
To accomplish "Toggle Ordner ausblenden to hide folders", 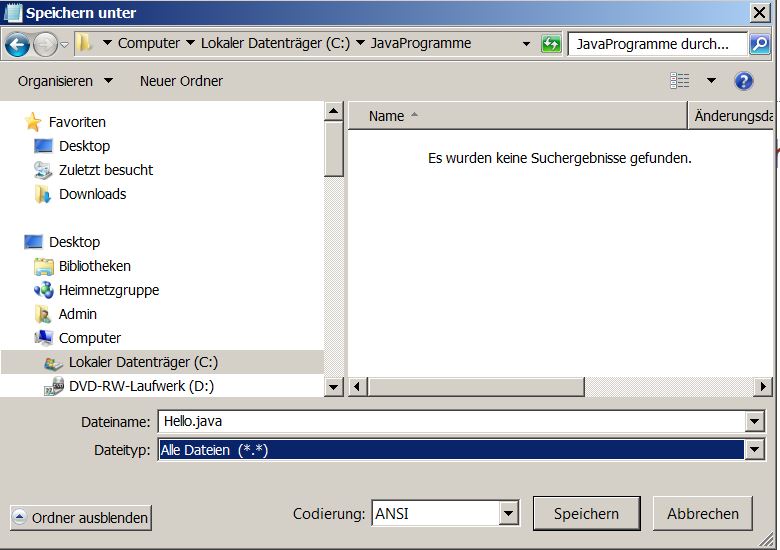I will 81,518.
